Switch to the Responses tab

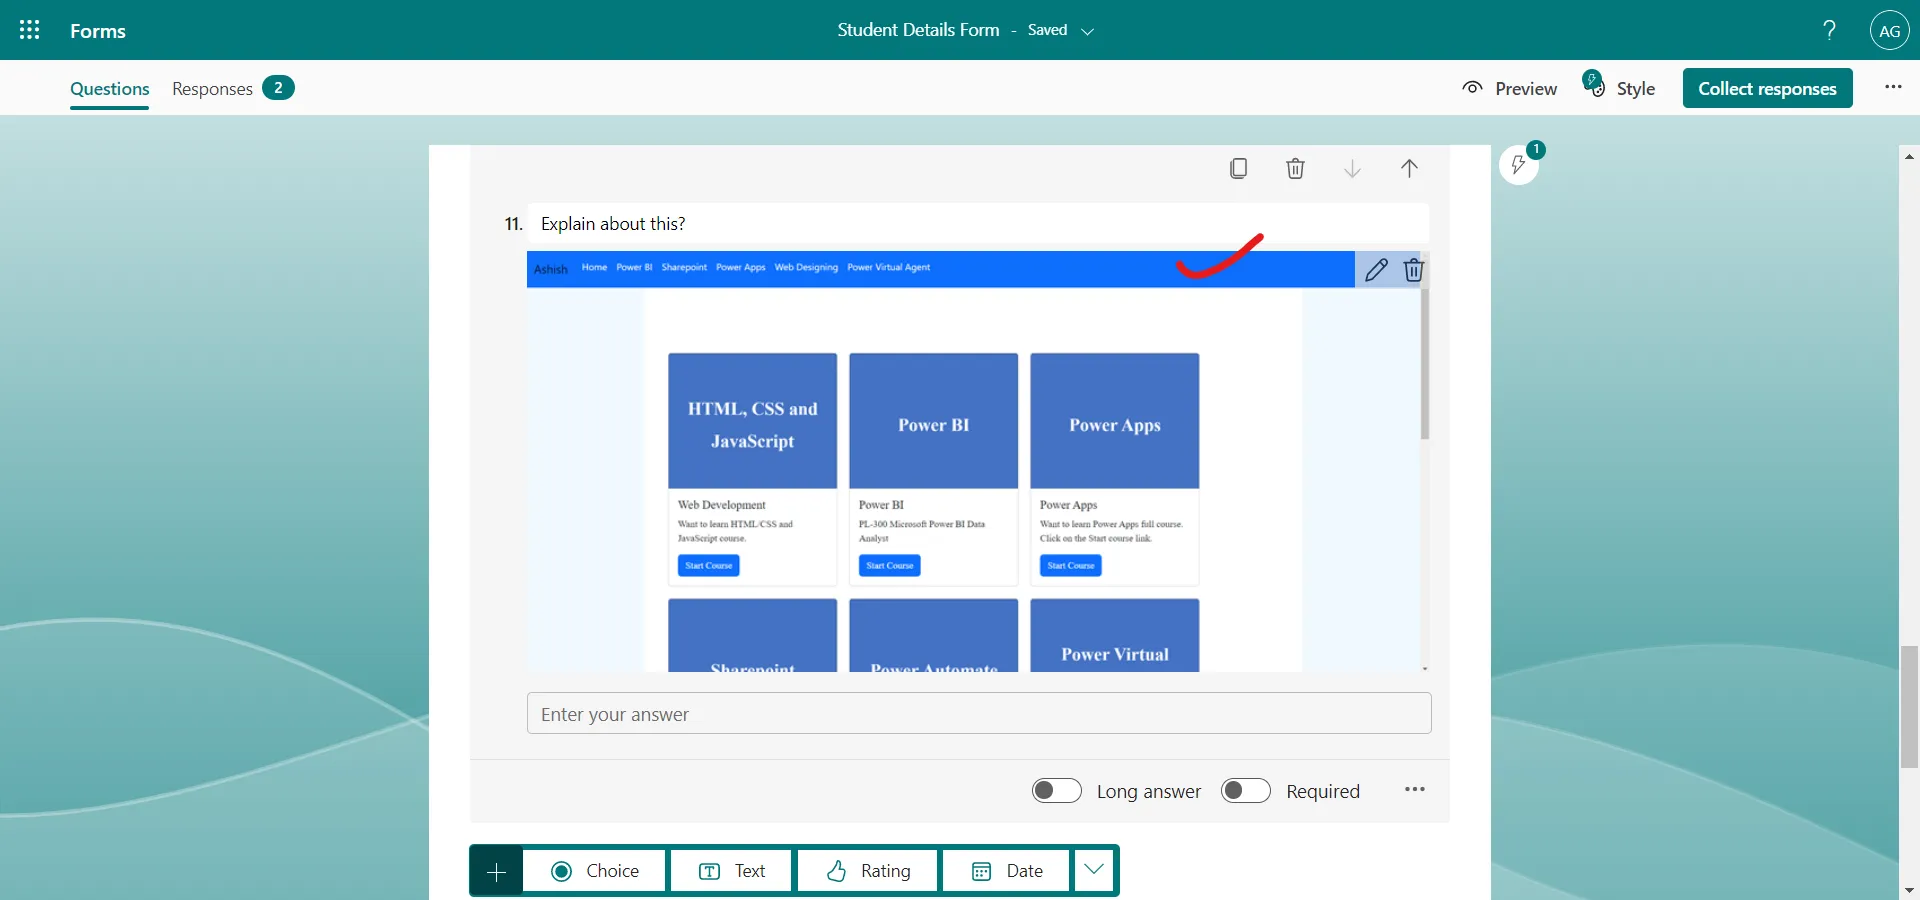(x=211, y=88)
